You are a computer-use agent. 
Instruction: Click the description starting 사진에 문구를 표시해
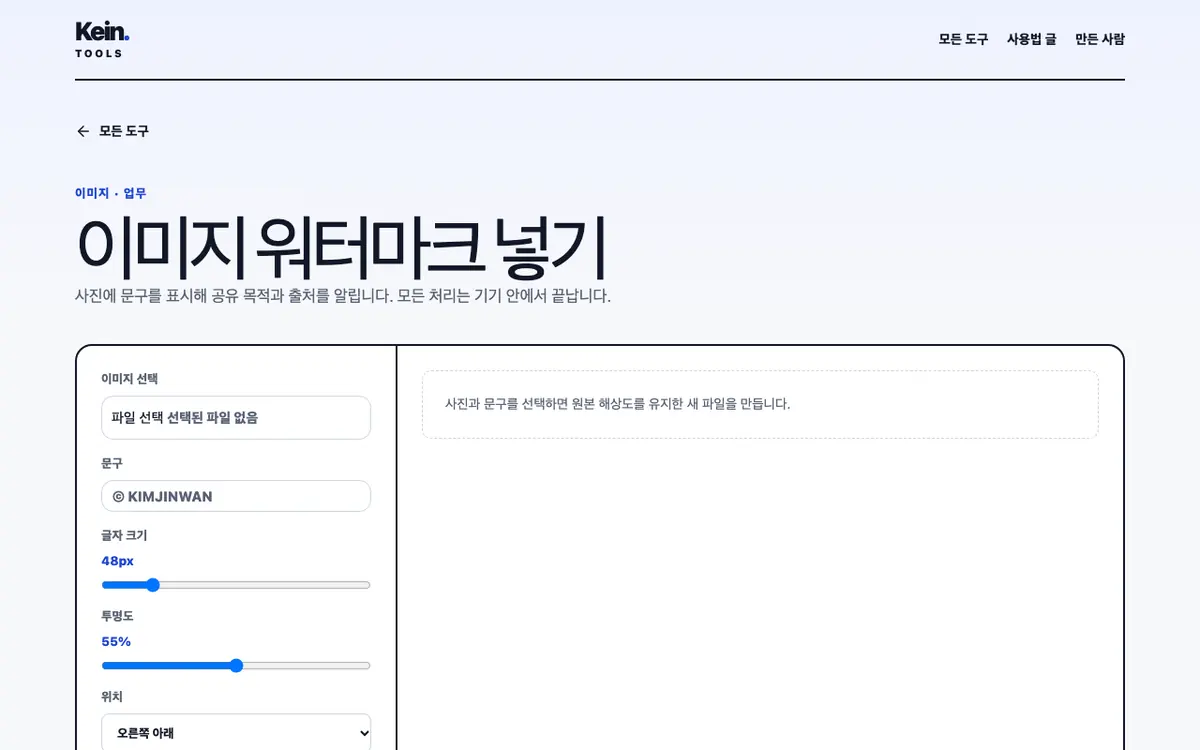coord(343,296)
